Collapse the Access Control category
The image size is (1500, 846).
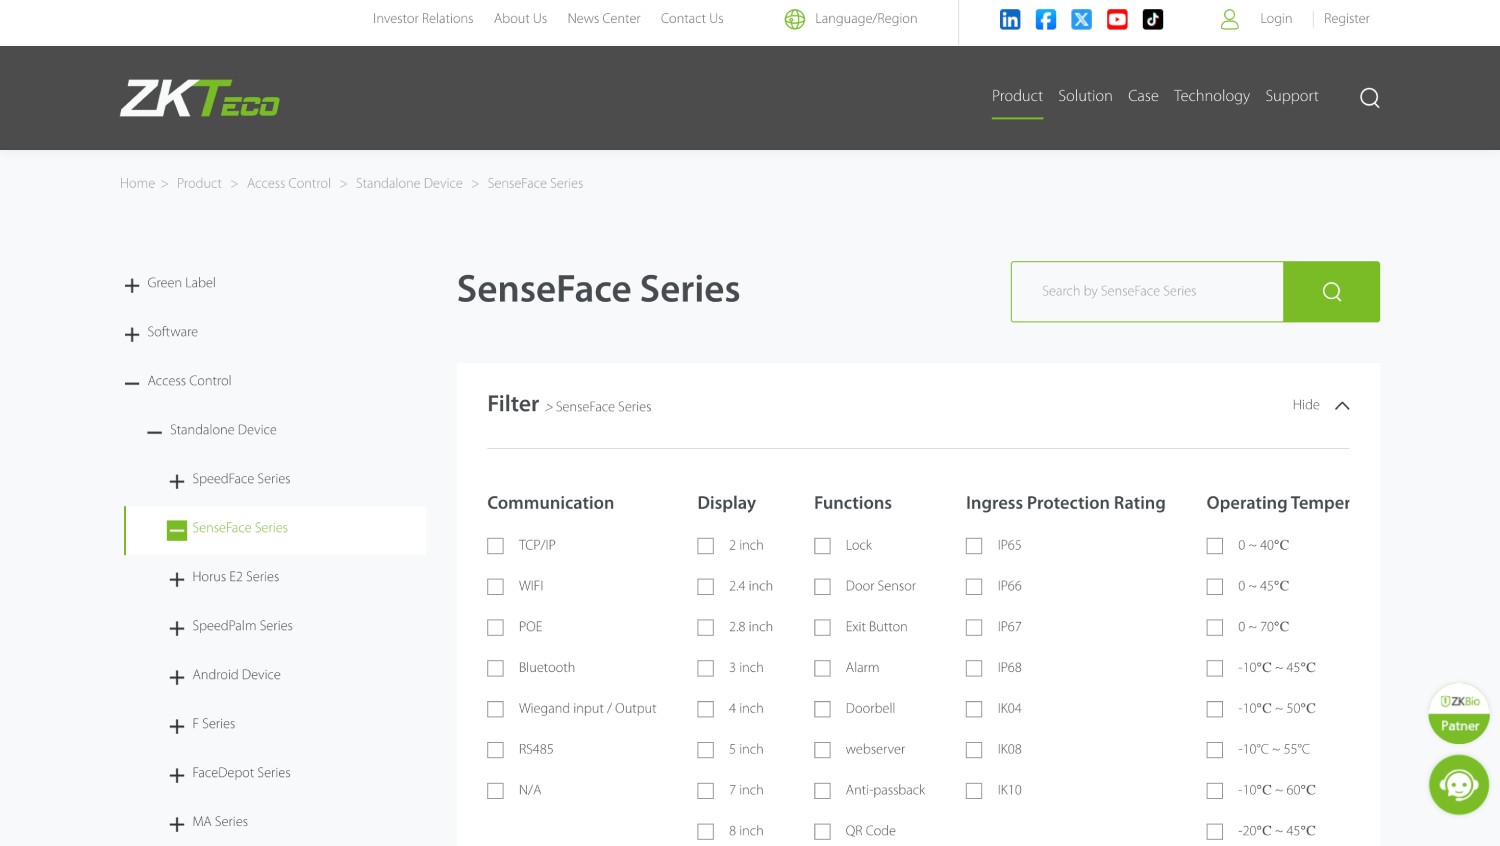pos(132,383)
